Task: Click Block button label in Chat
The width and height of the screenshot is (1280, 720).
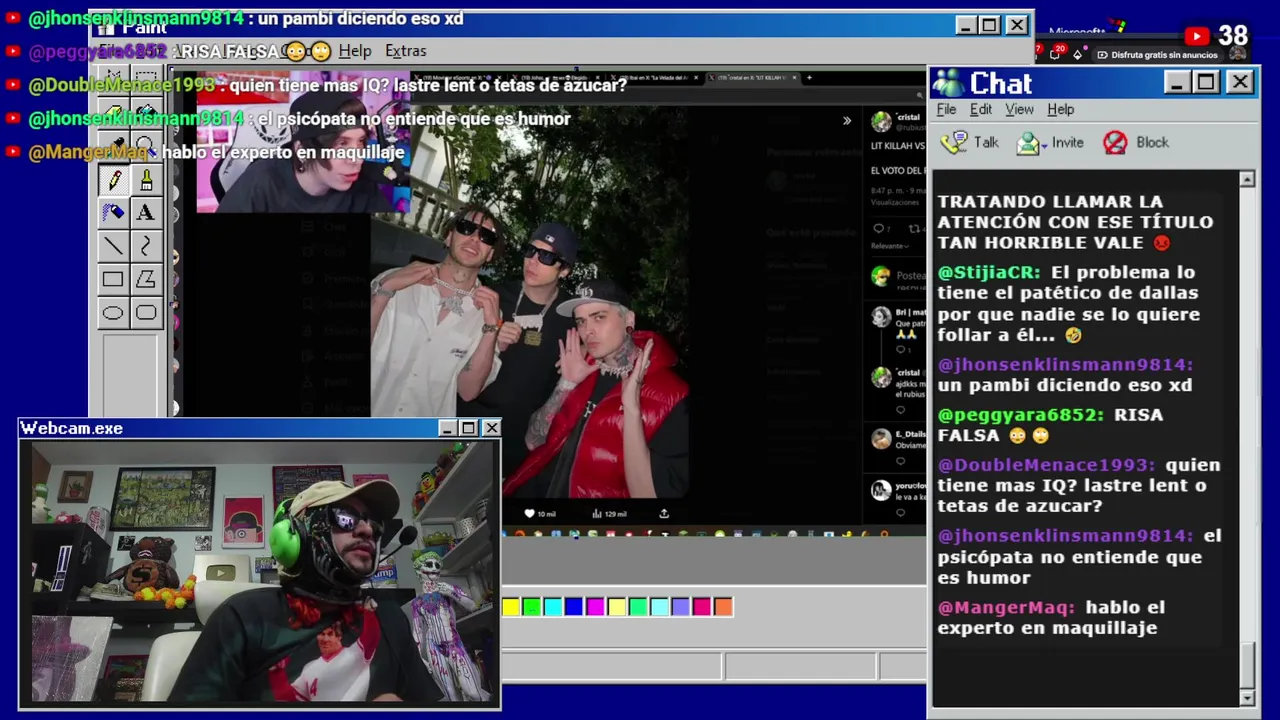Action: tap(1152, 142)
